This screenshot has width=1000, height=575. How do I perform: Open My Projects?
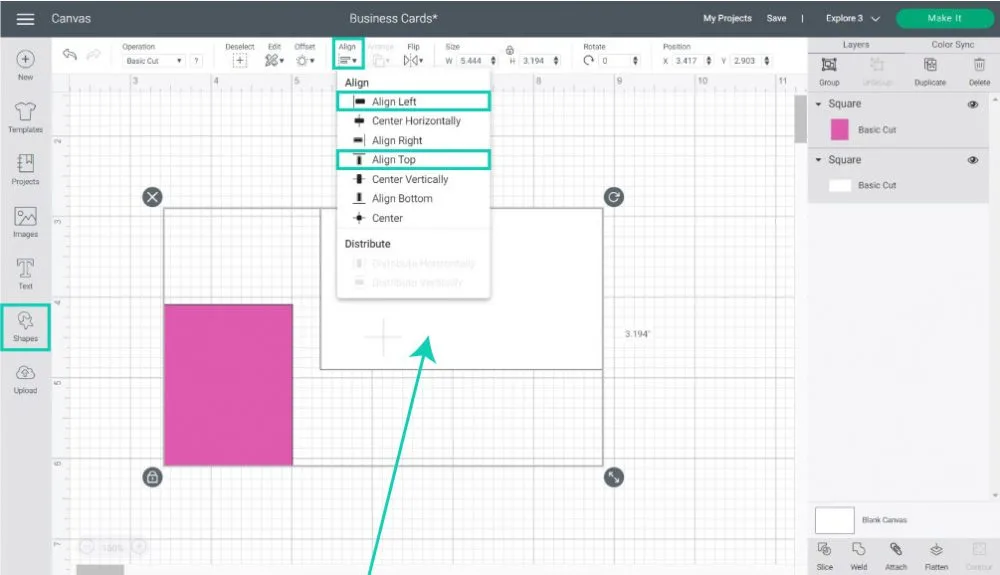pyautogui.click(x=727, y=18)
